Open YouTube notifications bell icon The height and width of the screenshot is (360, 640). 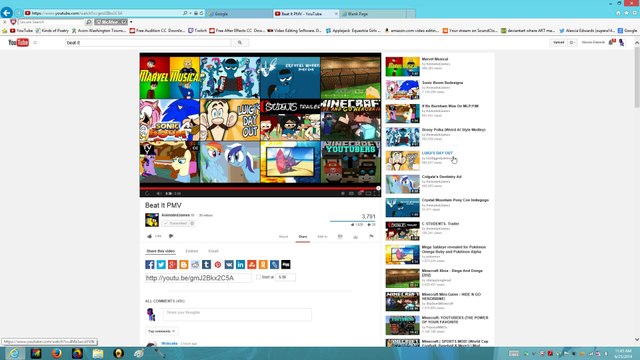click(611, 42)
